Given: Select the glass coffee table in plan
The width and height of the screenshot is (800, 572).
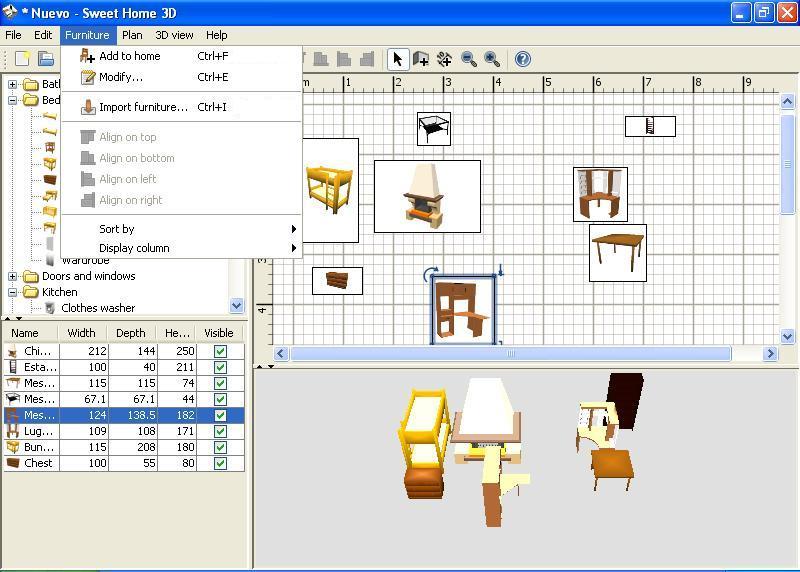Looking at the screenshot, I should coord(434,129).
